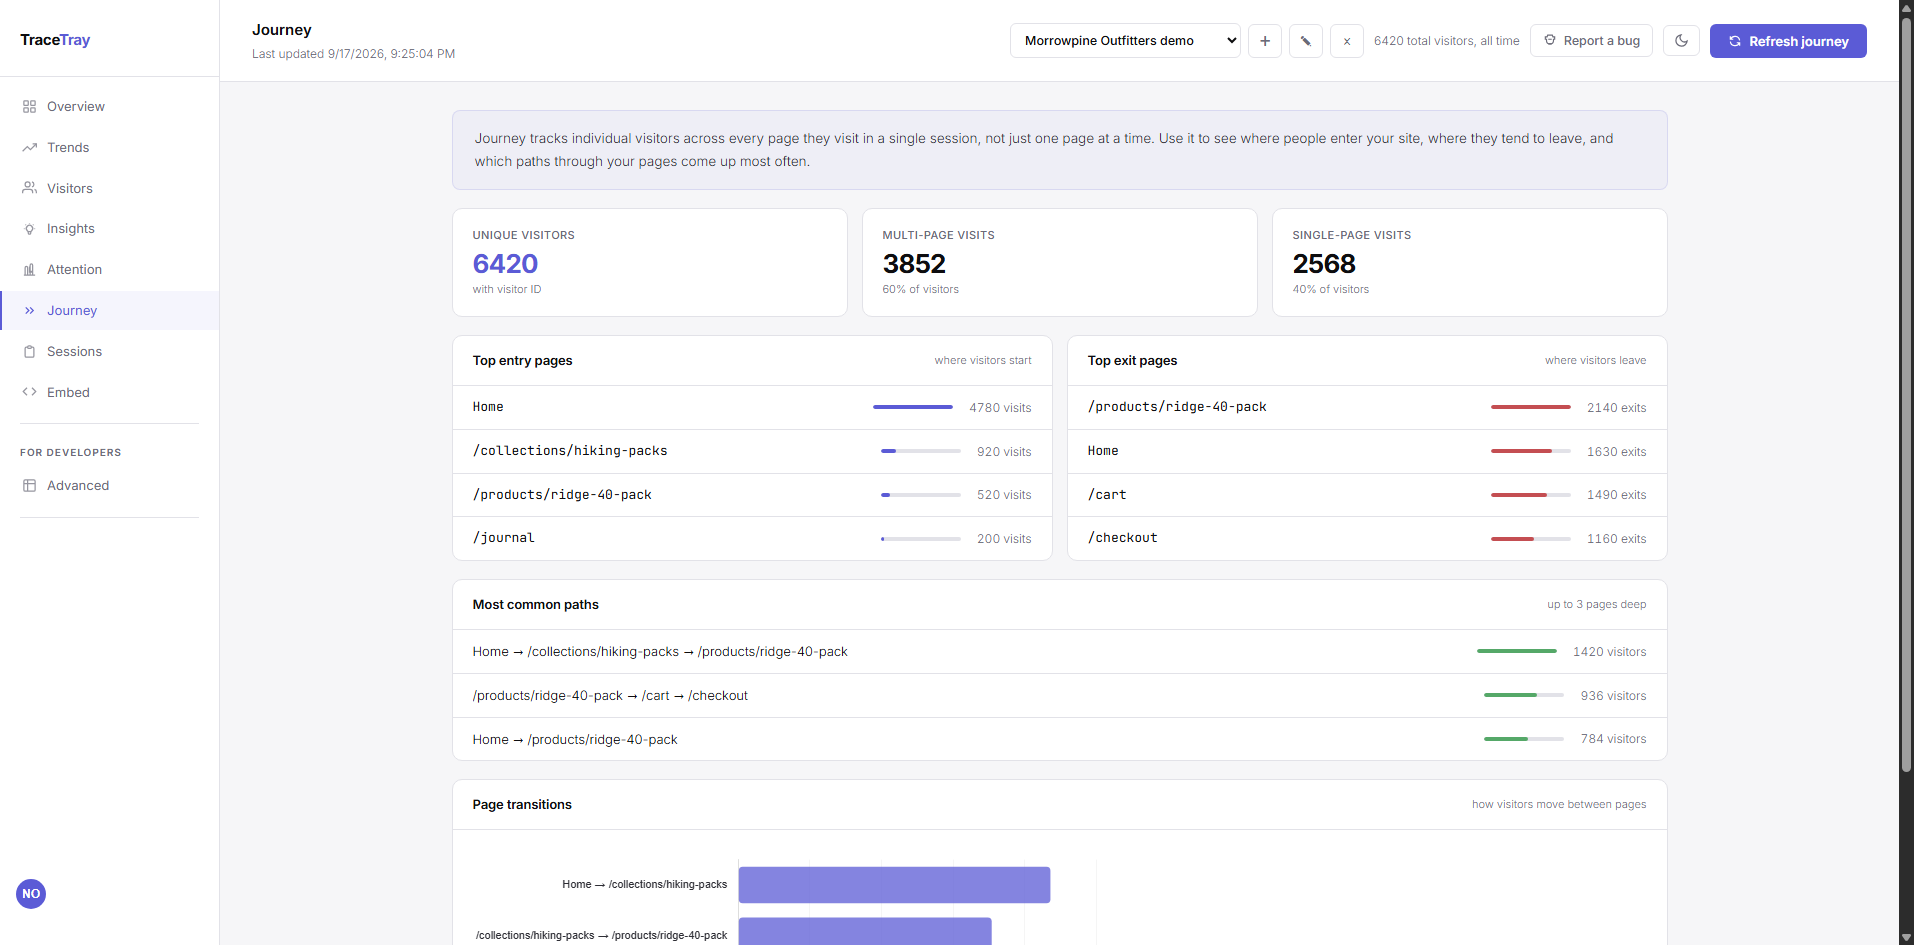Click the 2568 single-page visits number

click(x=1324, y=264)
